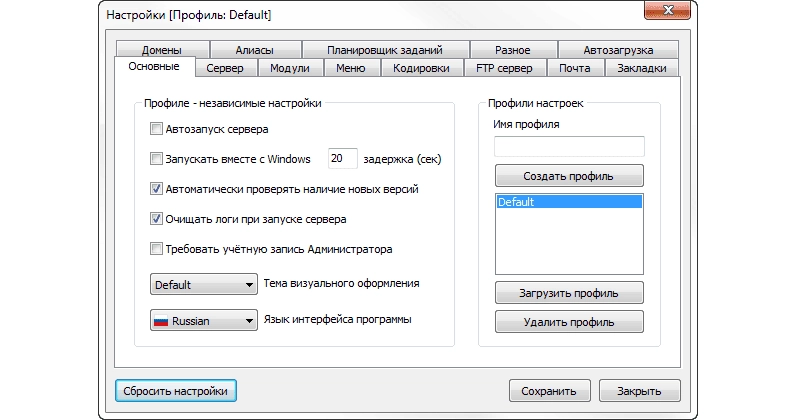Open the Почта tab
Screen dimensions: 796x420
click(575, 68)
